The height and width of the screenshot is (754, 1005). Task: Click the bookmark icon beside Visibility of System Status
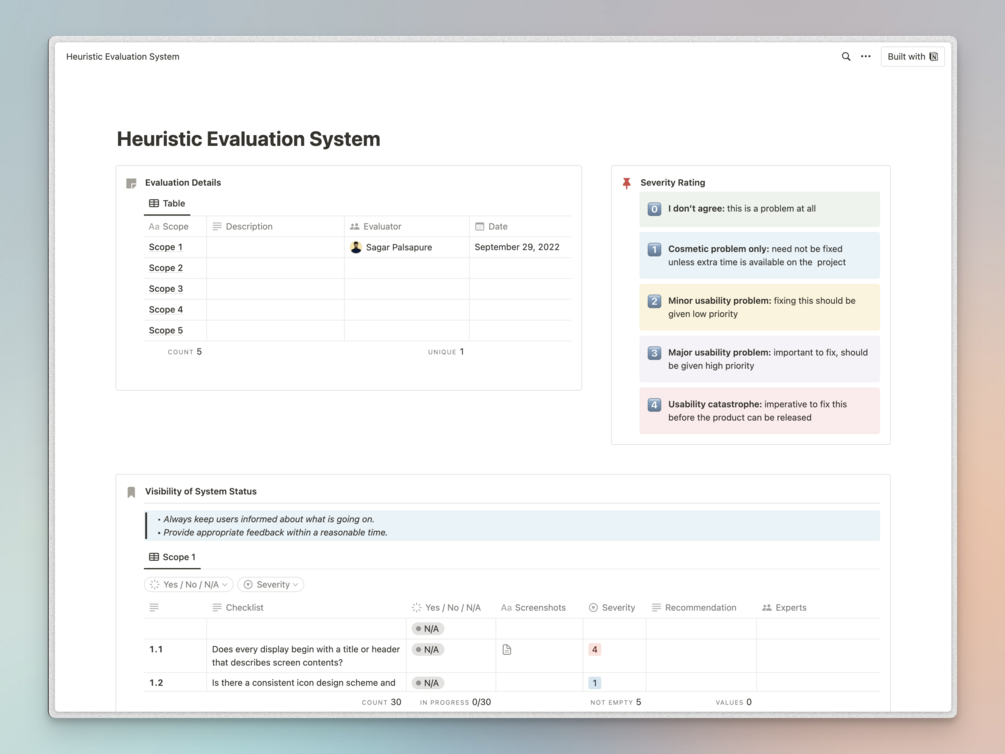coord(131,491)
